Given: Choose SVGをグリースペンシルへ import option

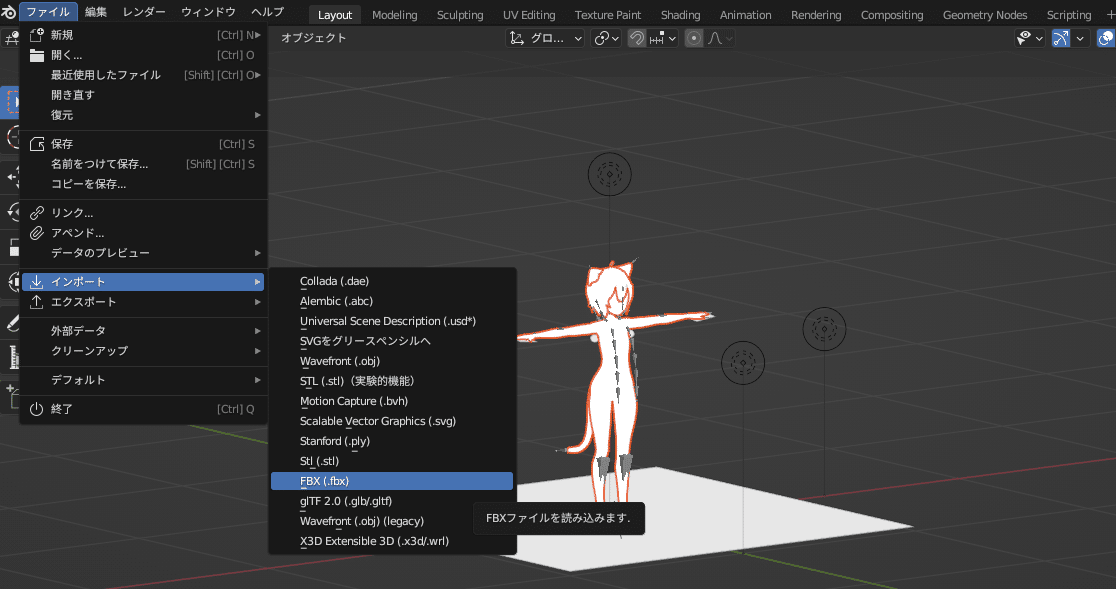Looking at the screenshot, I should (x=392, y=341).
